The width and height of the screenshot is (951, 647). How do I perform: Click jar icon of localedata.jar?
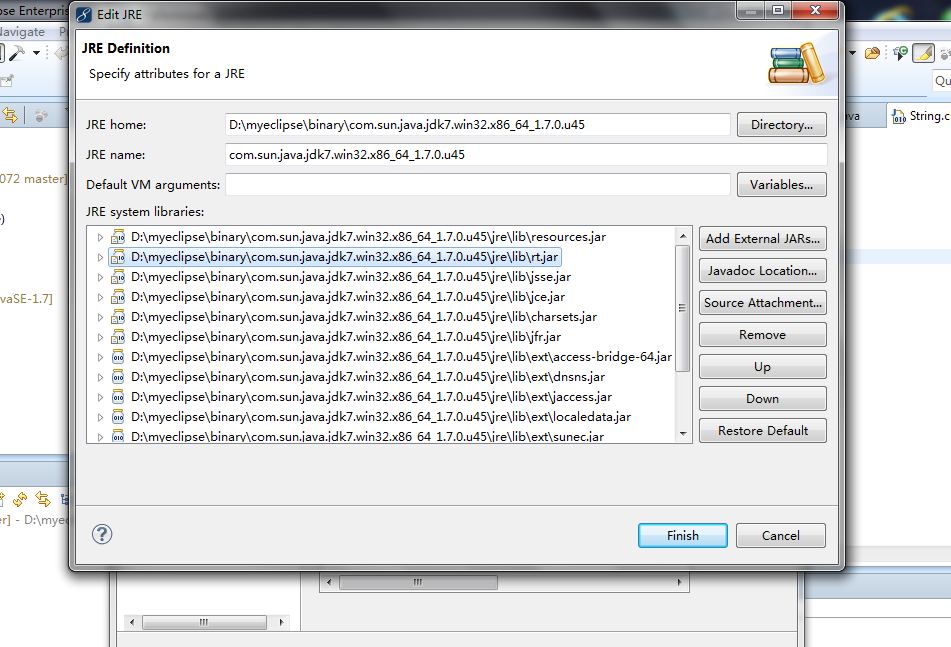click(x=118, y=417)
